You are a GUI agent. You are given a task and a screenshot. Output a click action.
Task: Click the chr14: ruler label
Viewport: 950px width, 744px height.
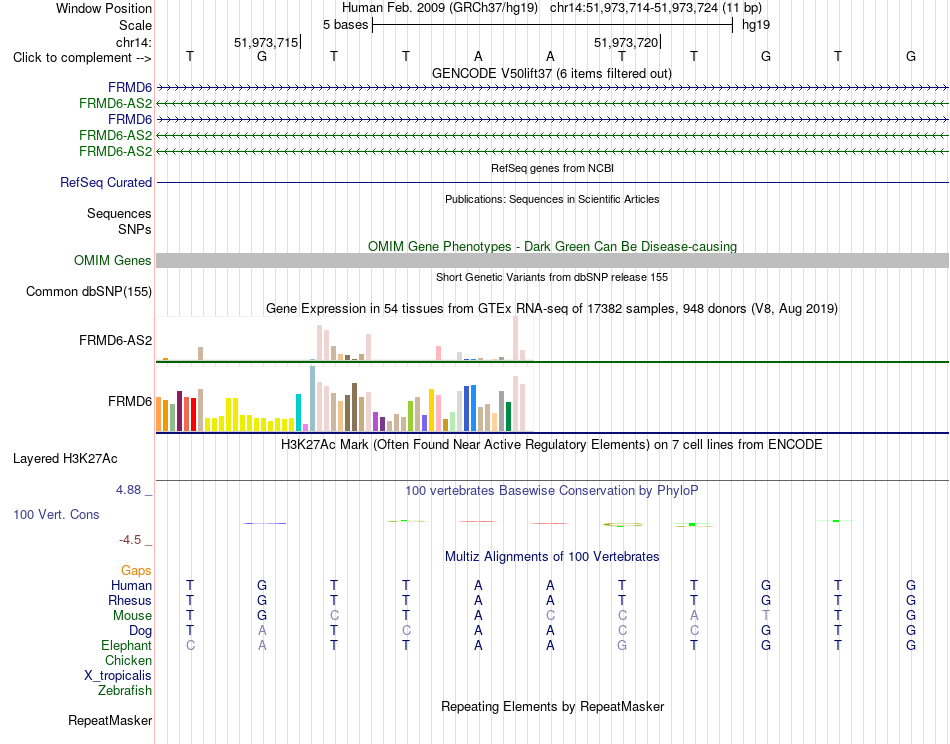point(133,42)
